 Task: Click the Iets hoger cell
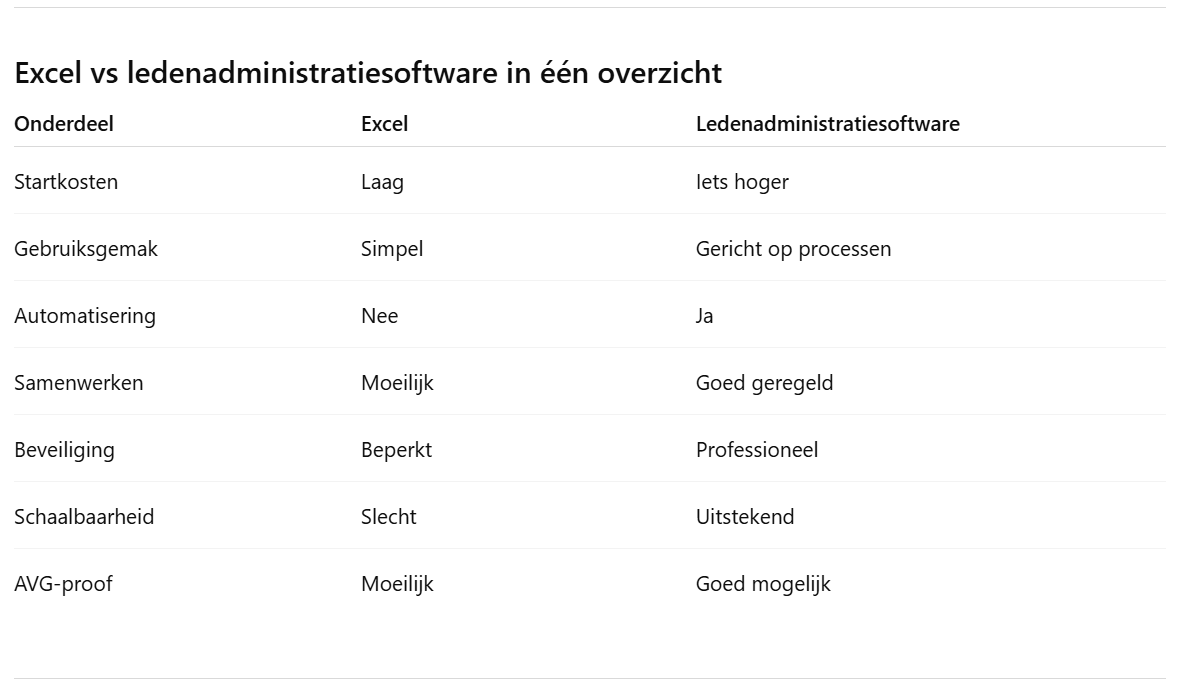[742, 182]
